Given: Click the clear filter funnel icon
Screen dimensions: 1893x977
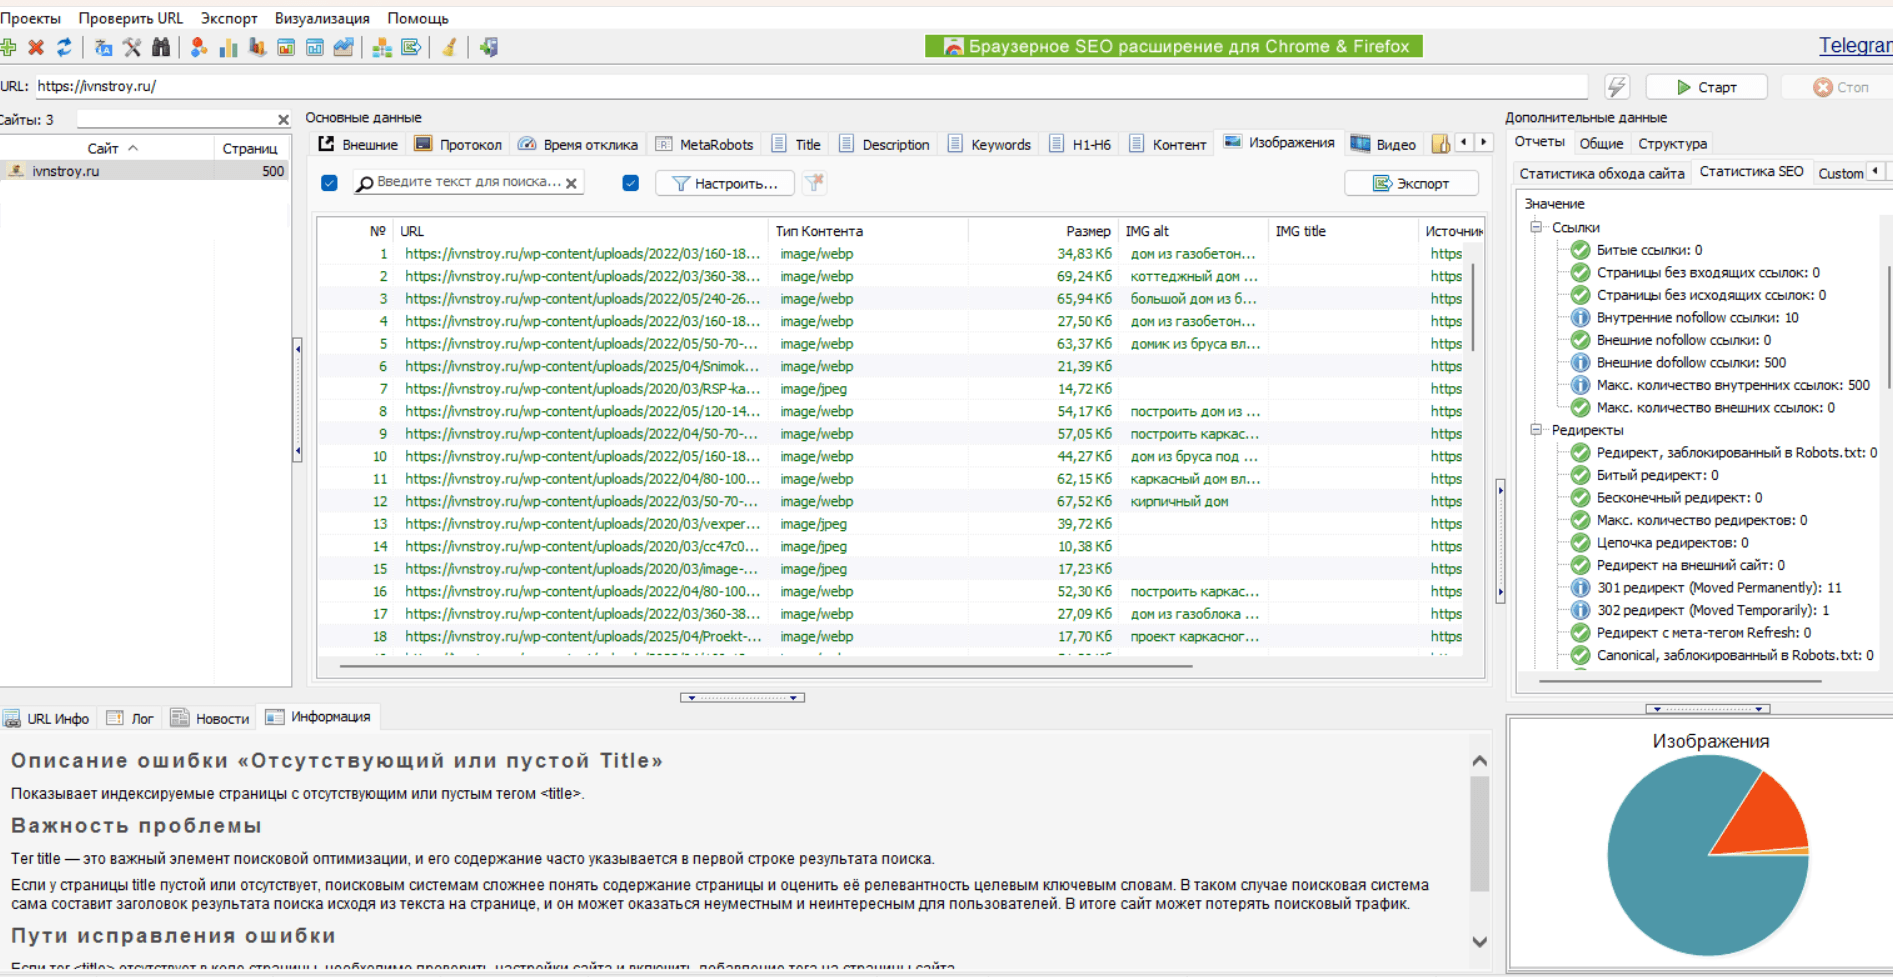Looking at the screenshot, I should [815, 183].
